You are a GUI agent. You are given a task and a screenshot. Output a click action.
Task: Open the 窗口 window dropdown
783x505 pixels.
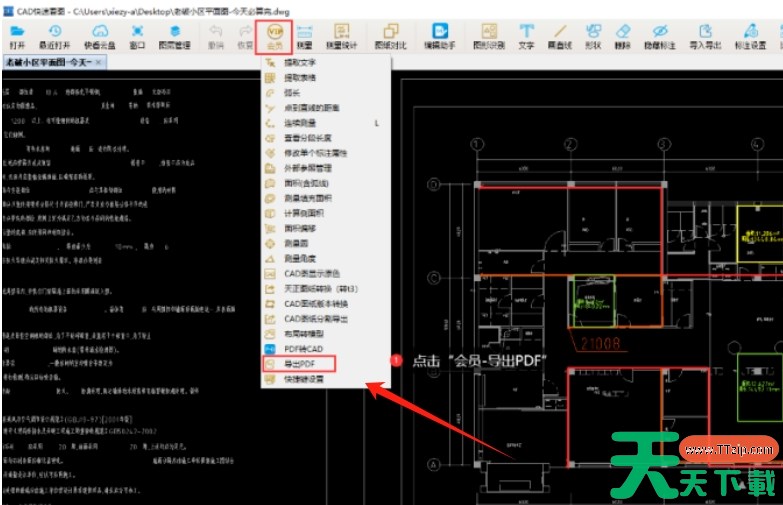136,37
